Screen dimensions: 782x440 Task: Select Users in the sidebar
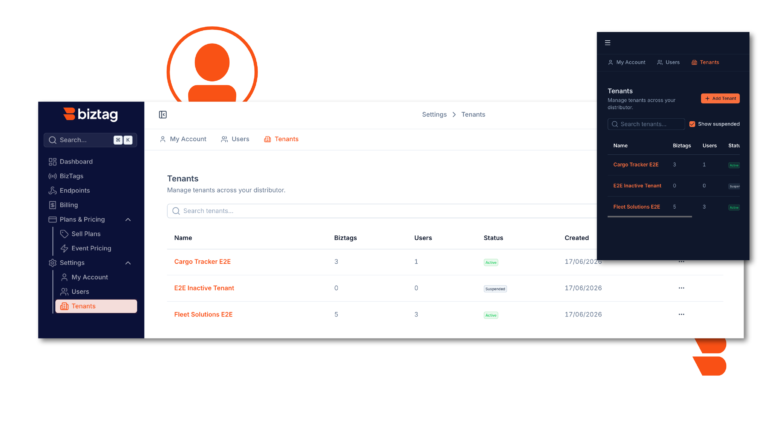click(x=80, y=292)
